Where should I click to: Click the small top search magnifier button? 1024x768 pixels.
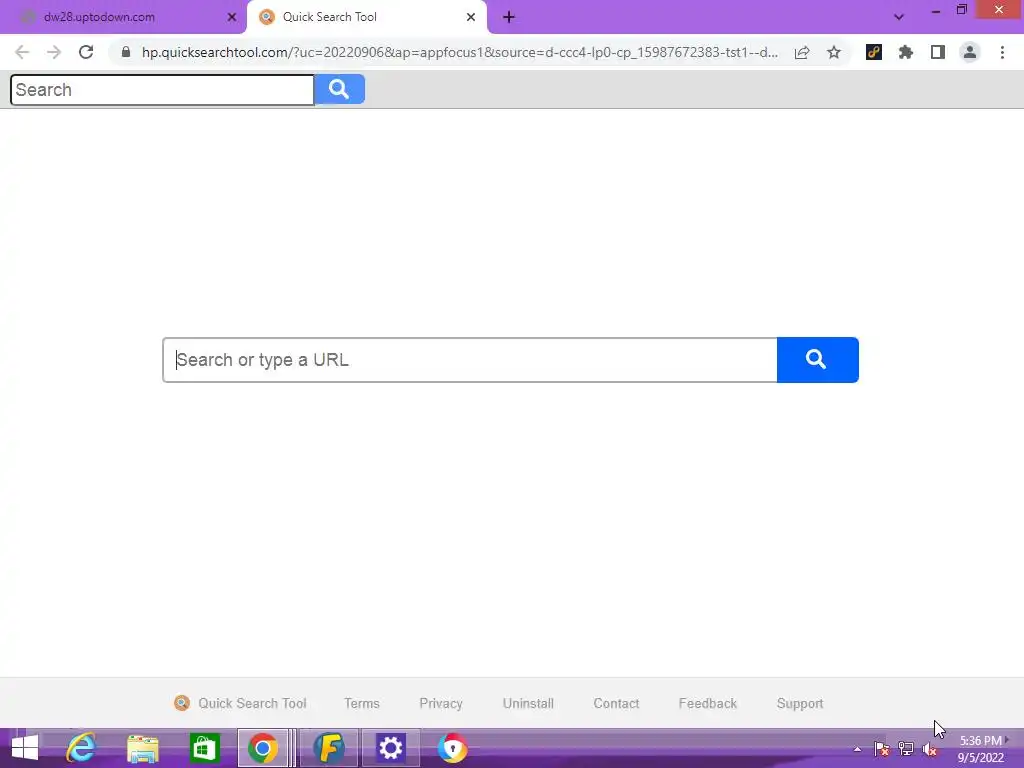339,89
